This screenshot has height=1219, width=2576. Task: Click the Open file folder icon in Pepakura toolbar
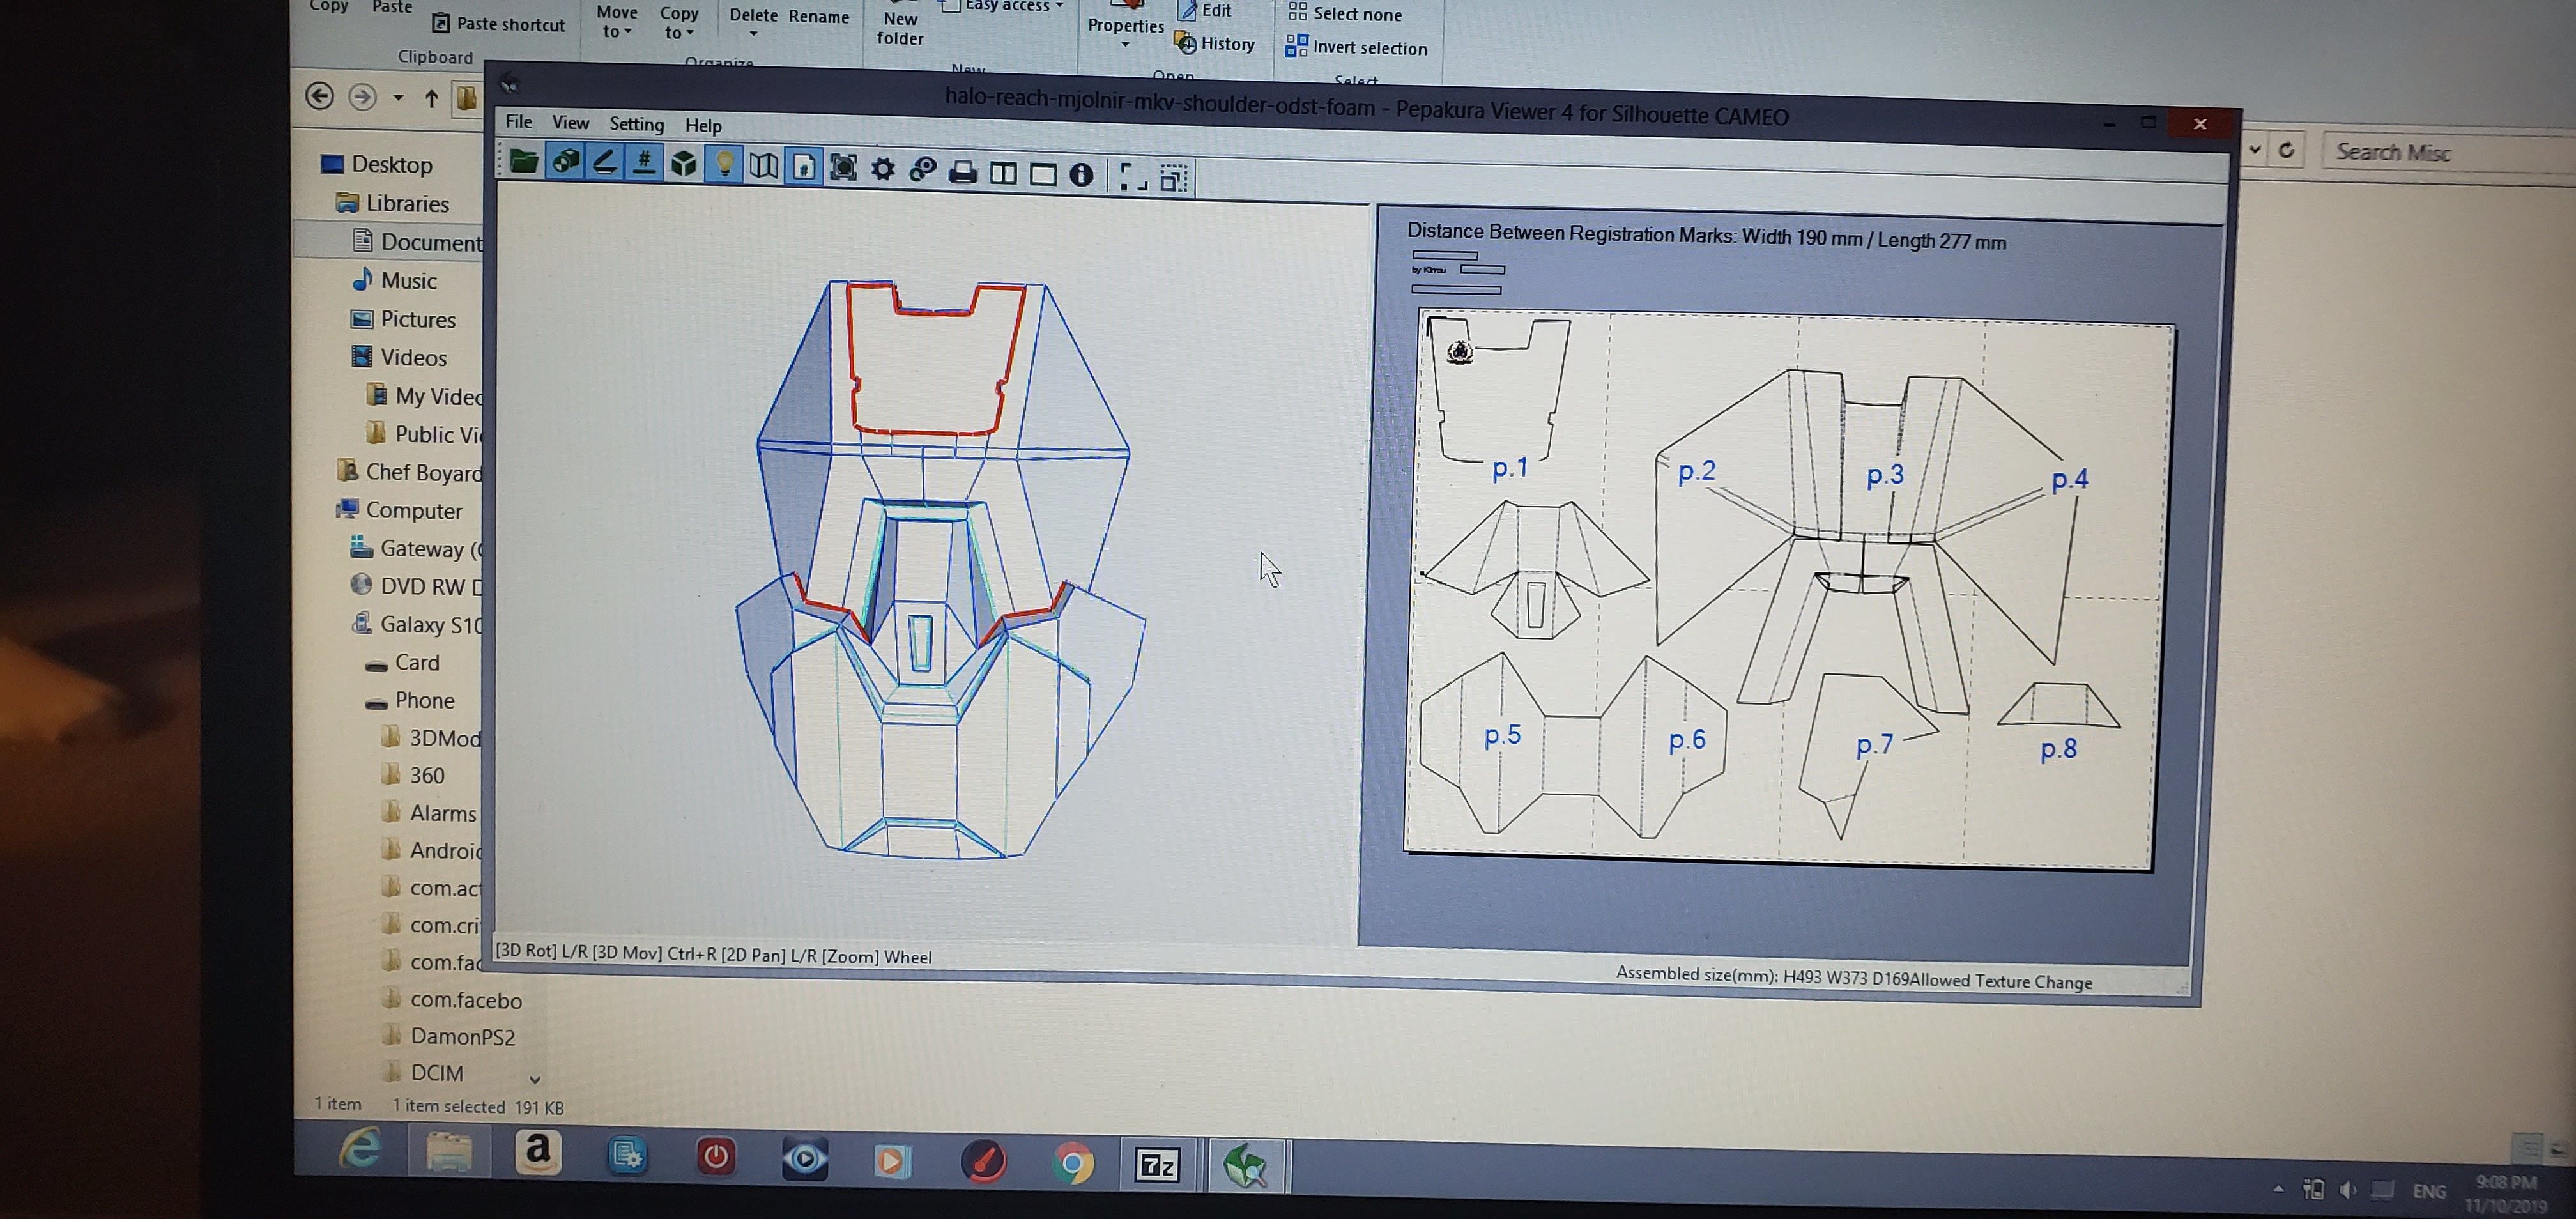click(524, 161)
